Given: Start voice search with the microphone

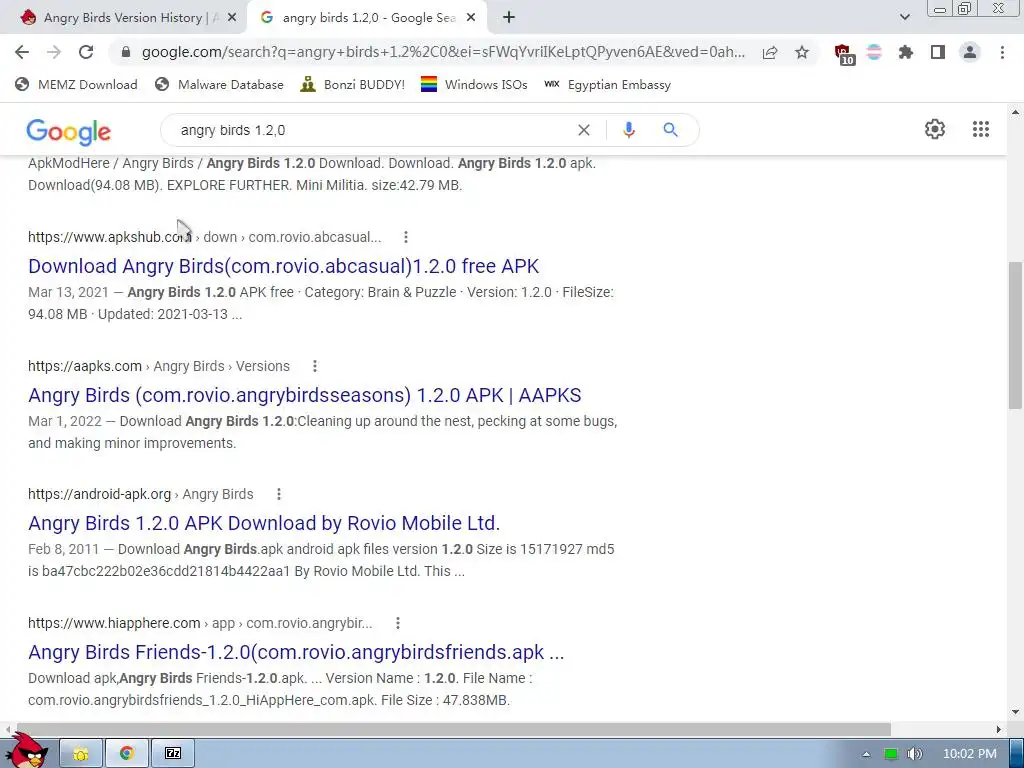Looking at the screenshot, I should pos(629,130).
